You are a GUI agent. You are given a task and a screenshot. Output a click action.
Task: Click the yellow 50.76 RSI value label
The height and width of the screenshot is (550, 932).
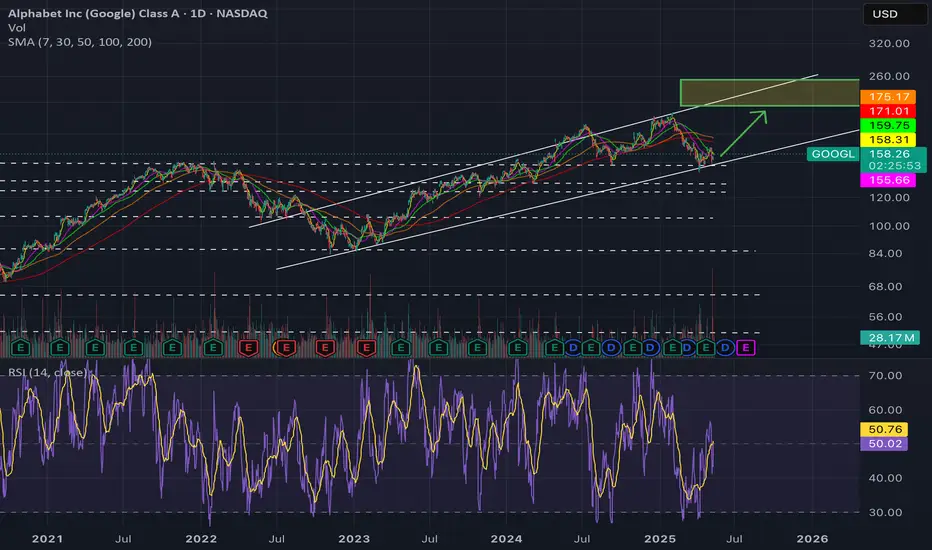pyautogui.click(x=884, y=429)
